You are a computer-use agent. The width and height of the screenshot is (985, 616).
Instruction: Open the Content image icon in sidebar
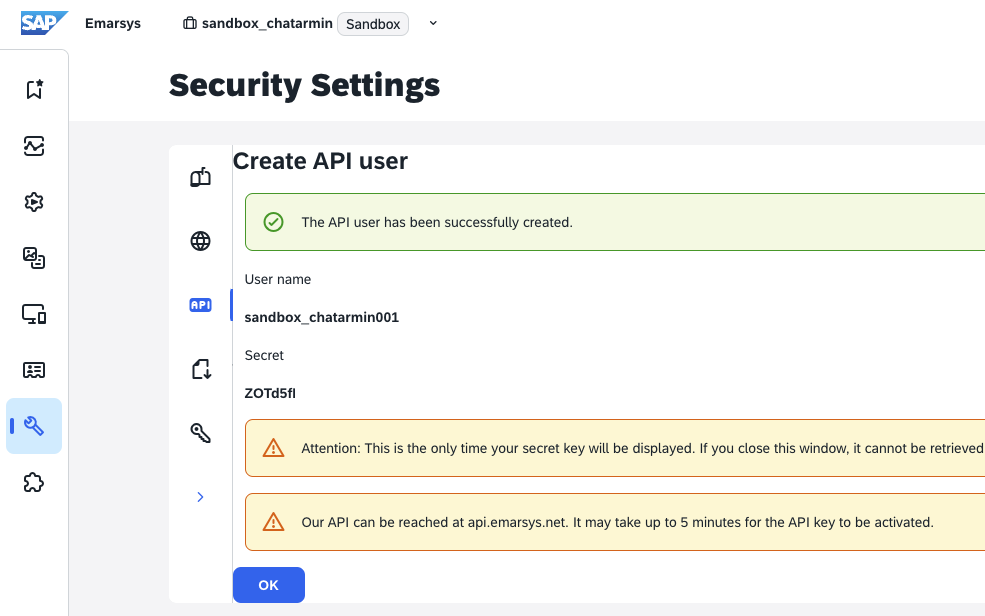click(x=34, y=258)
